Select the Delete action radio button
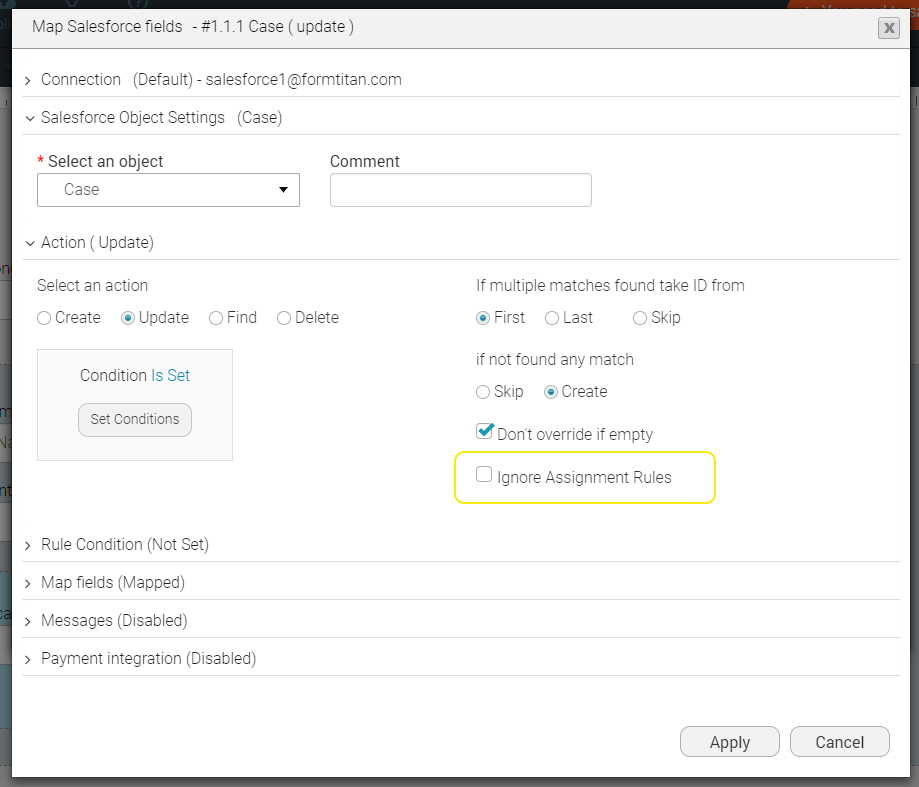919x787 pixels. point(284,318)
